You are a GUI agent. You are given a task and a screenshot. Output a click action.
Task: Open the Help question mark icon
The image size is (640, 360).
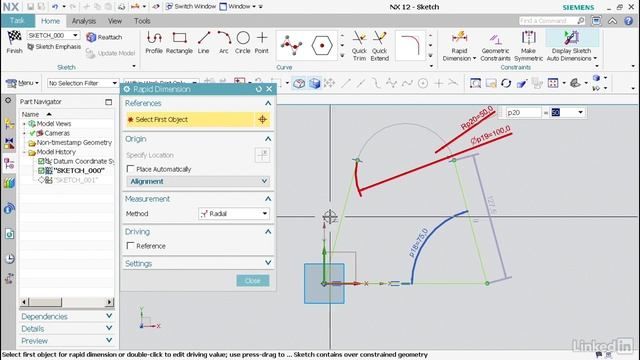pos(629,21)
